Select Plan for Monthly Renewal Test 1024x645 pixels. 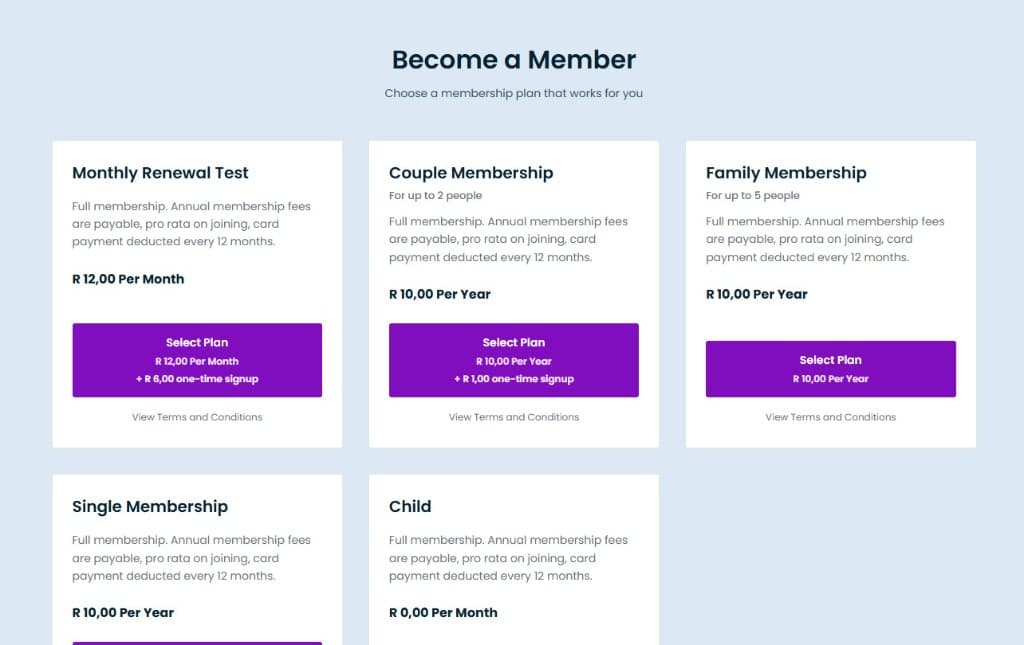[197, 360]
